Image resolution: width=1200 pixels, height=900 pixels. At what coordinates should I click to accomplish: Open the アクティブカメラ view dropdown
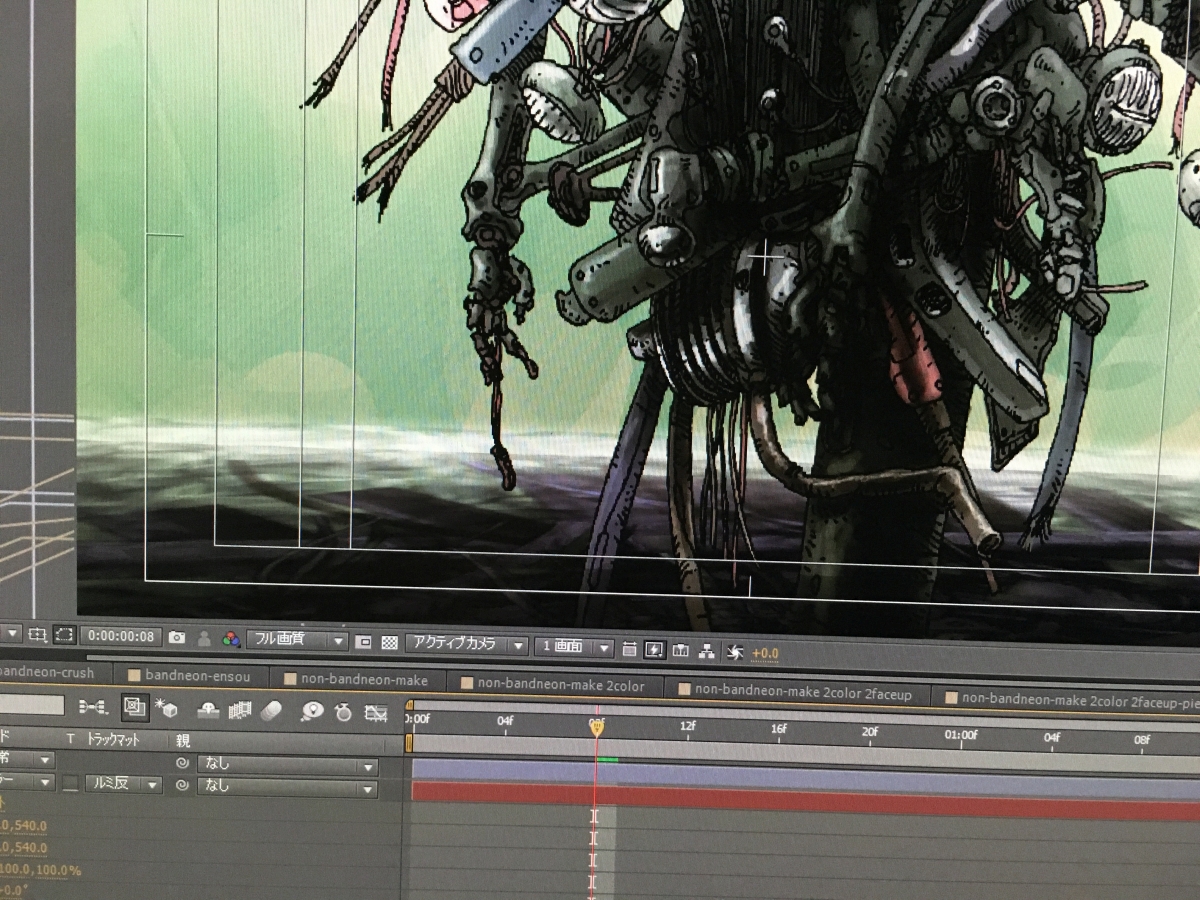pyautogui.click(x=467, y=645)
